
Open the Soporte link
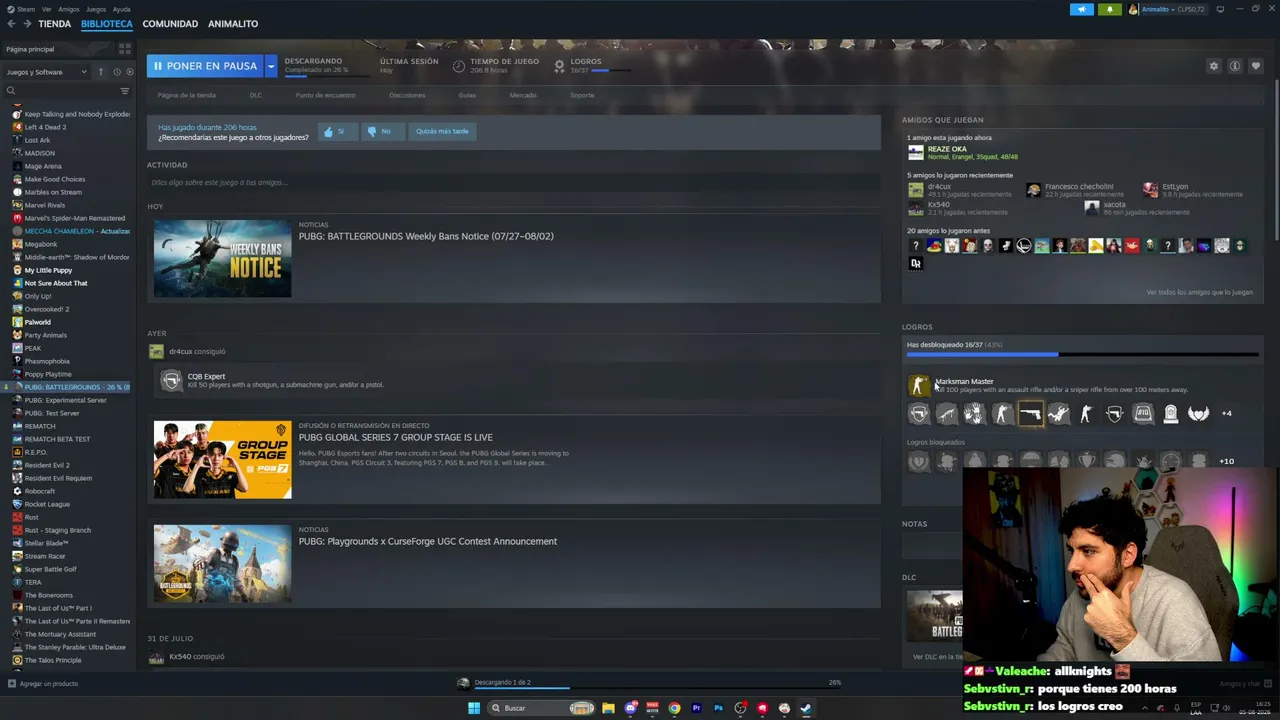582,95
